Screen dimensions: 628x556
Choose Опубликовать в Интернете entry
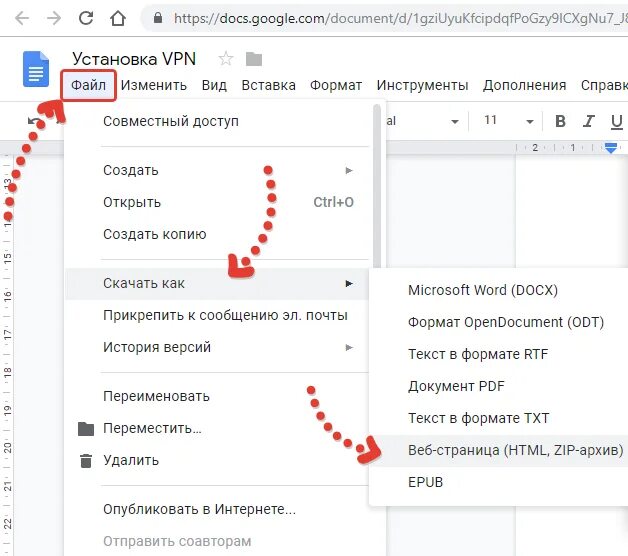point(217,510)
